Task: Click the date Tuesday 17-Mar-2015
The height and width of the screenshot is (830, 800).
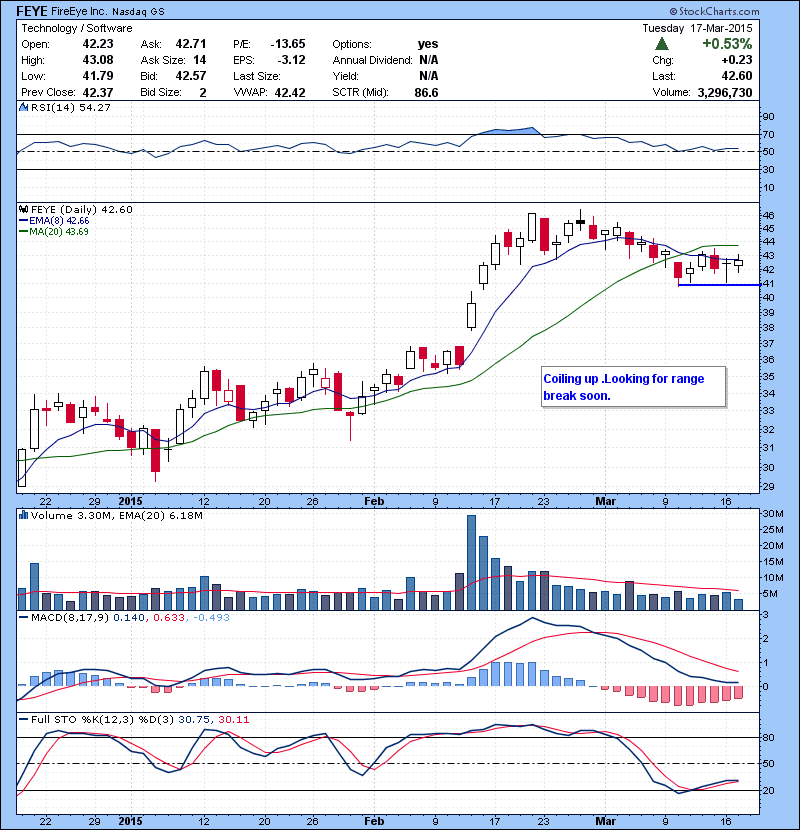Action: [x=697, y=28]
